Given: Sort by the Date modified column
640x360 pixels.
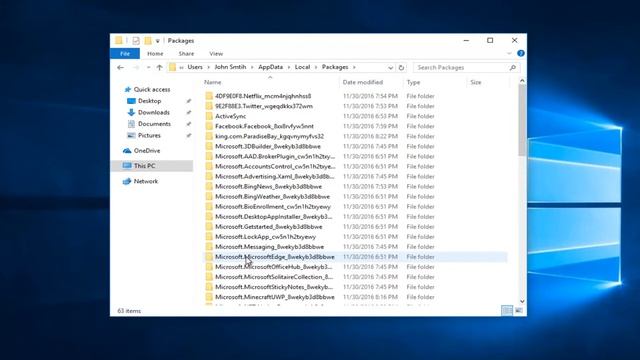Looking at the screenshot, I should (362, 82).
